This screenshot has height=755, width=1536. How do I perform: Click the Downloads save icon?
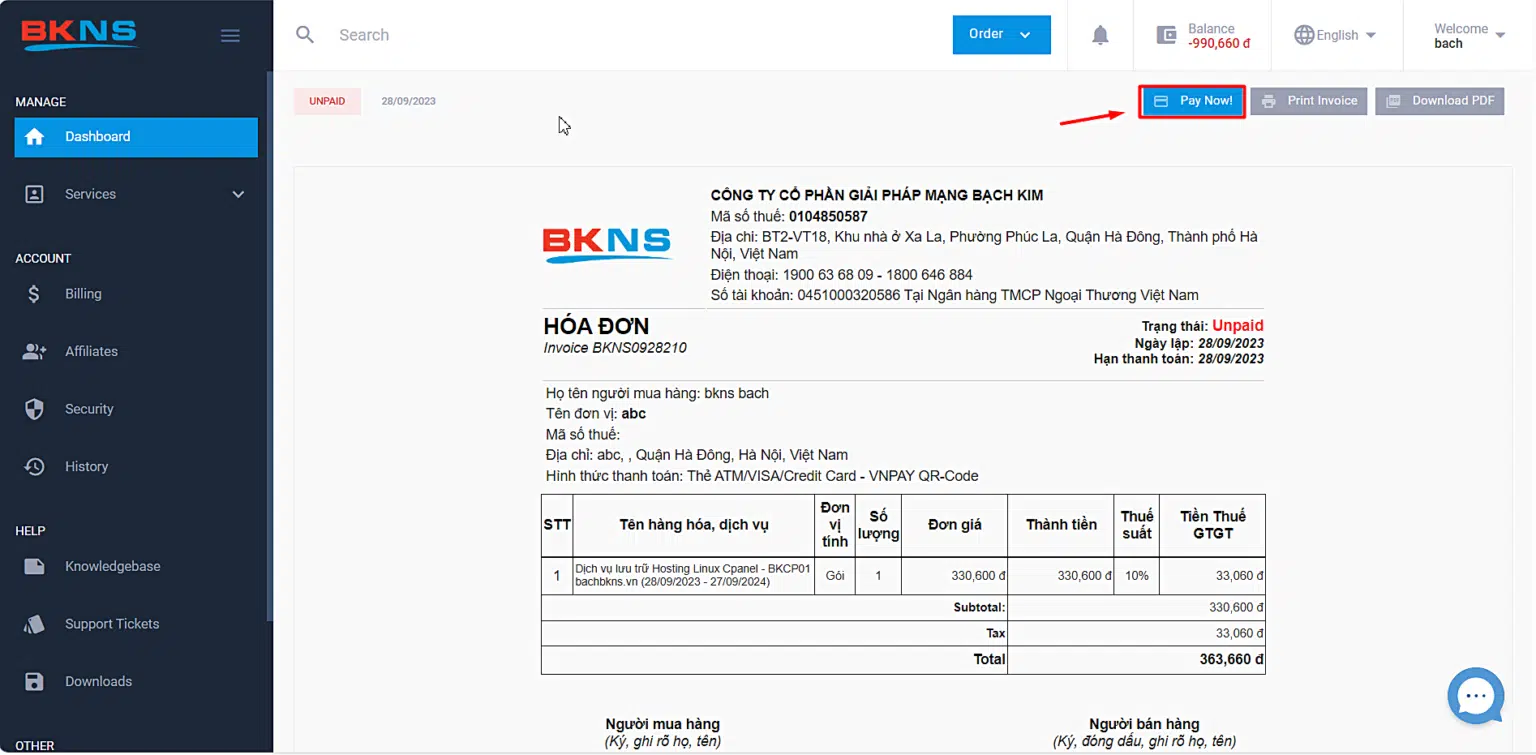click(x=34, y=682)
